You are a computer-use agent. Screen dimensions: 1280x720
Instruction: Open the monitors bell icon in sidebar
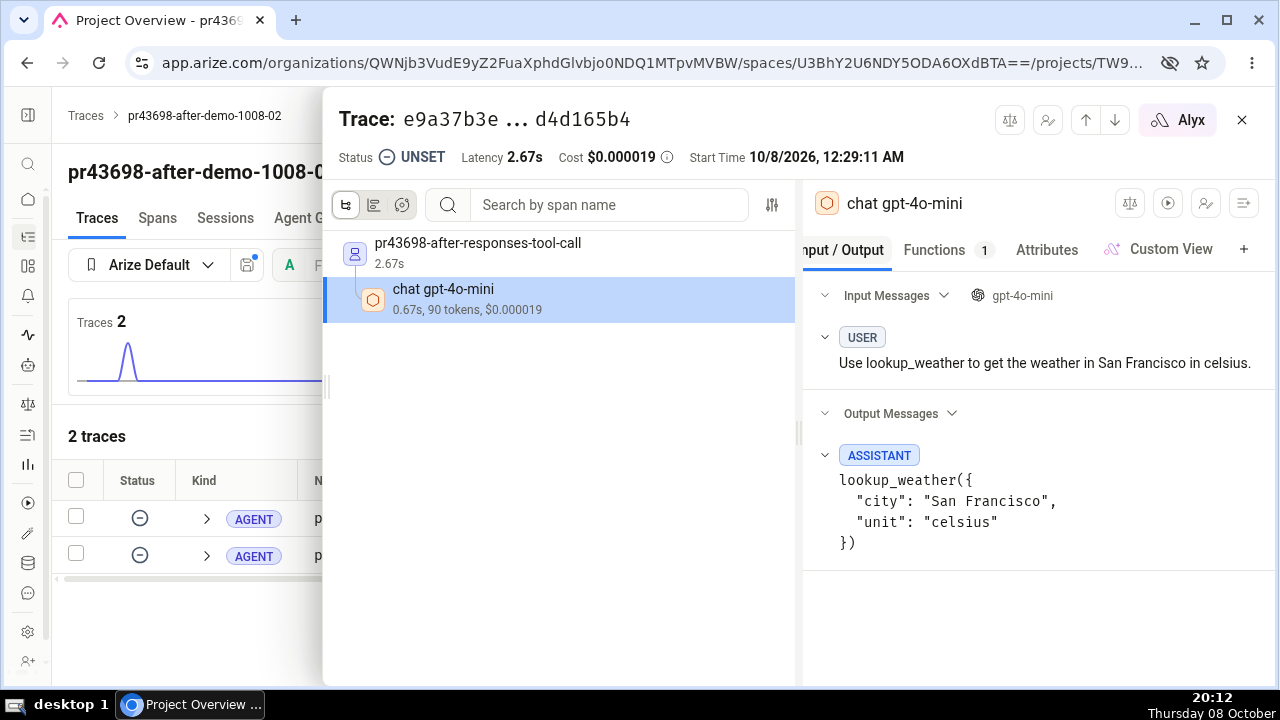pyautogui.click(x=28, y=296)
